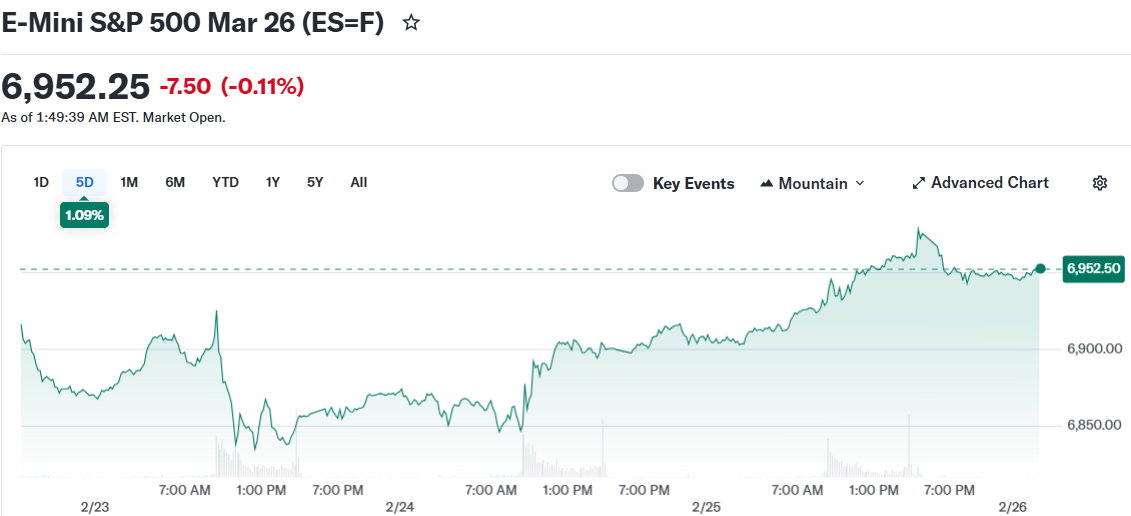Click the 1.09% five-day change badge
1131x516 pixels.
tap(84, 215)
